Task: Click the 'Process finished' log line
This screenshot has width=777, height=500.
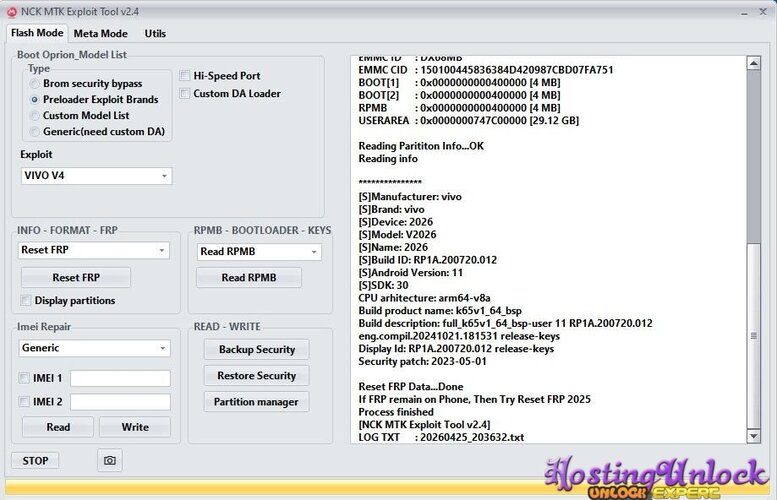Action: (396, 412)
